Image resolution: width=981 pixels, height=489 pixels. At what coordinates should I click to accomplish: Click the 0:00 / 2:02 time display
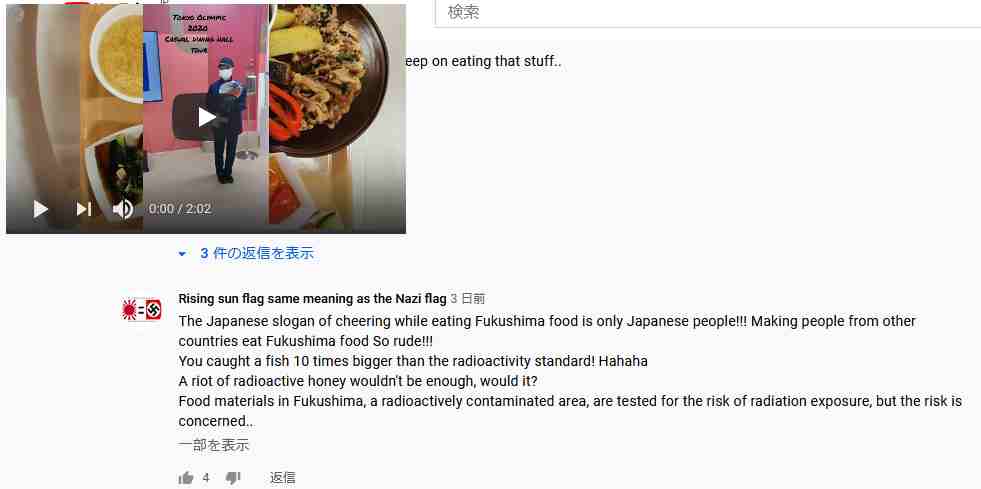click(x=180, y=209)
